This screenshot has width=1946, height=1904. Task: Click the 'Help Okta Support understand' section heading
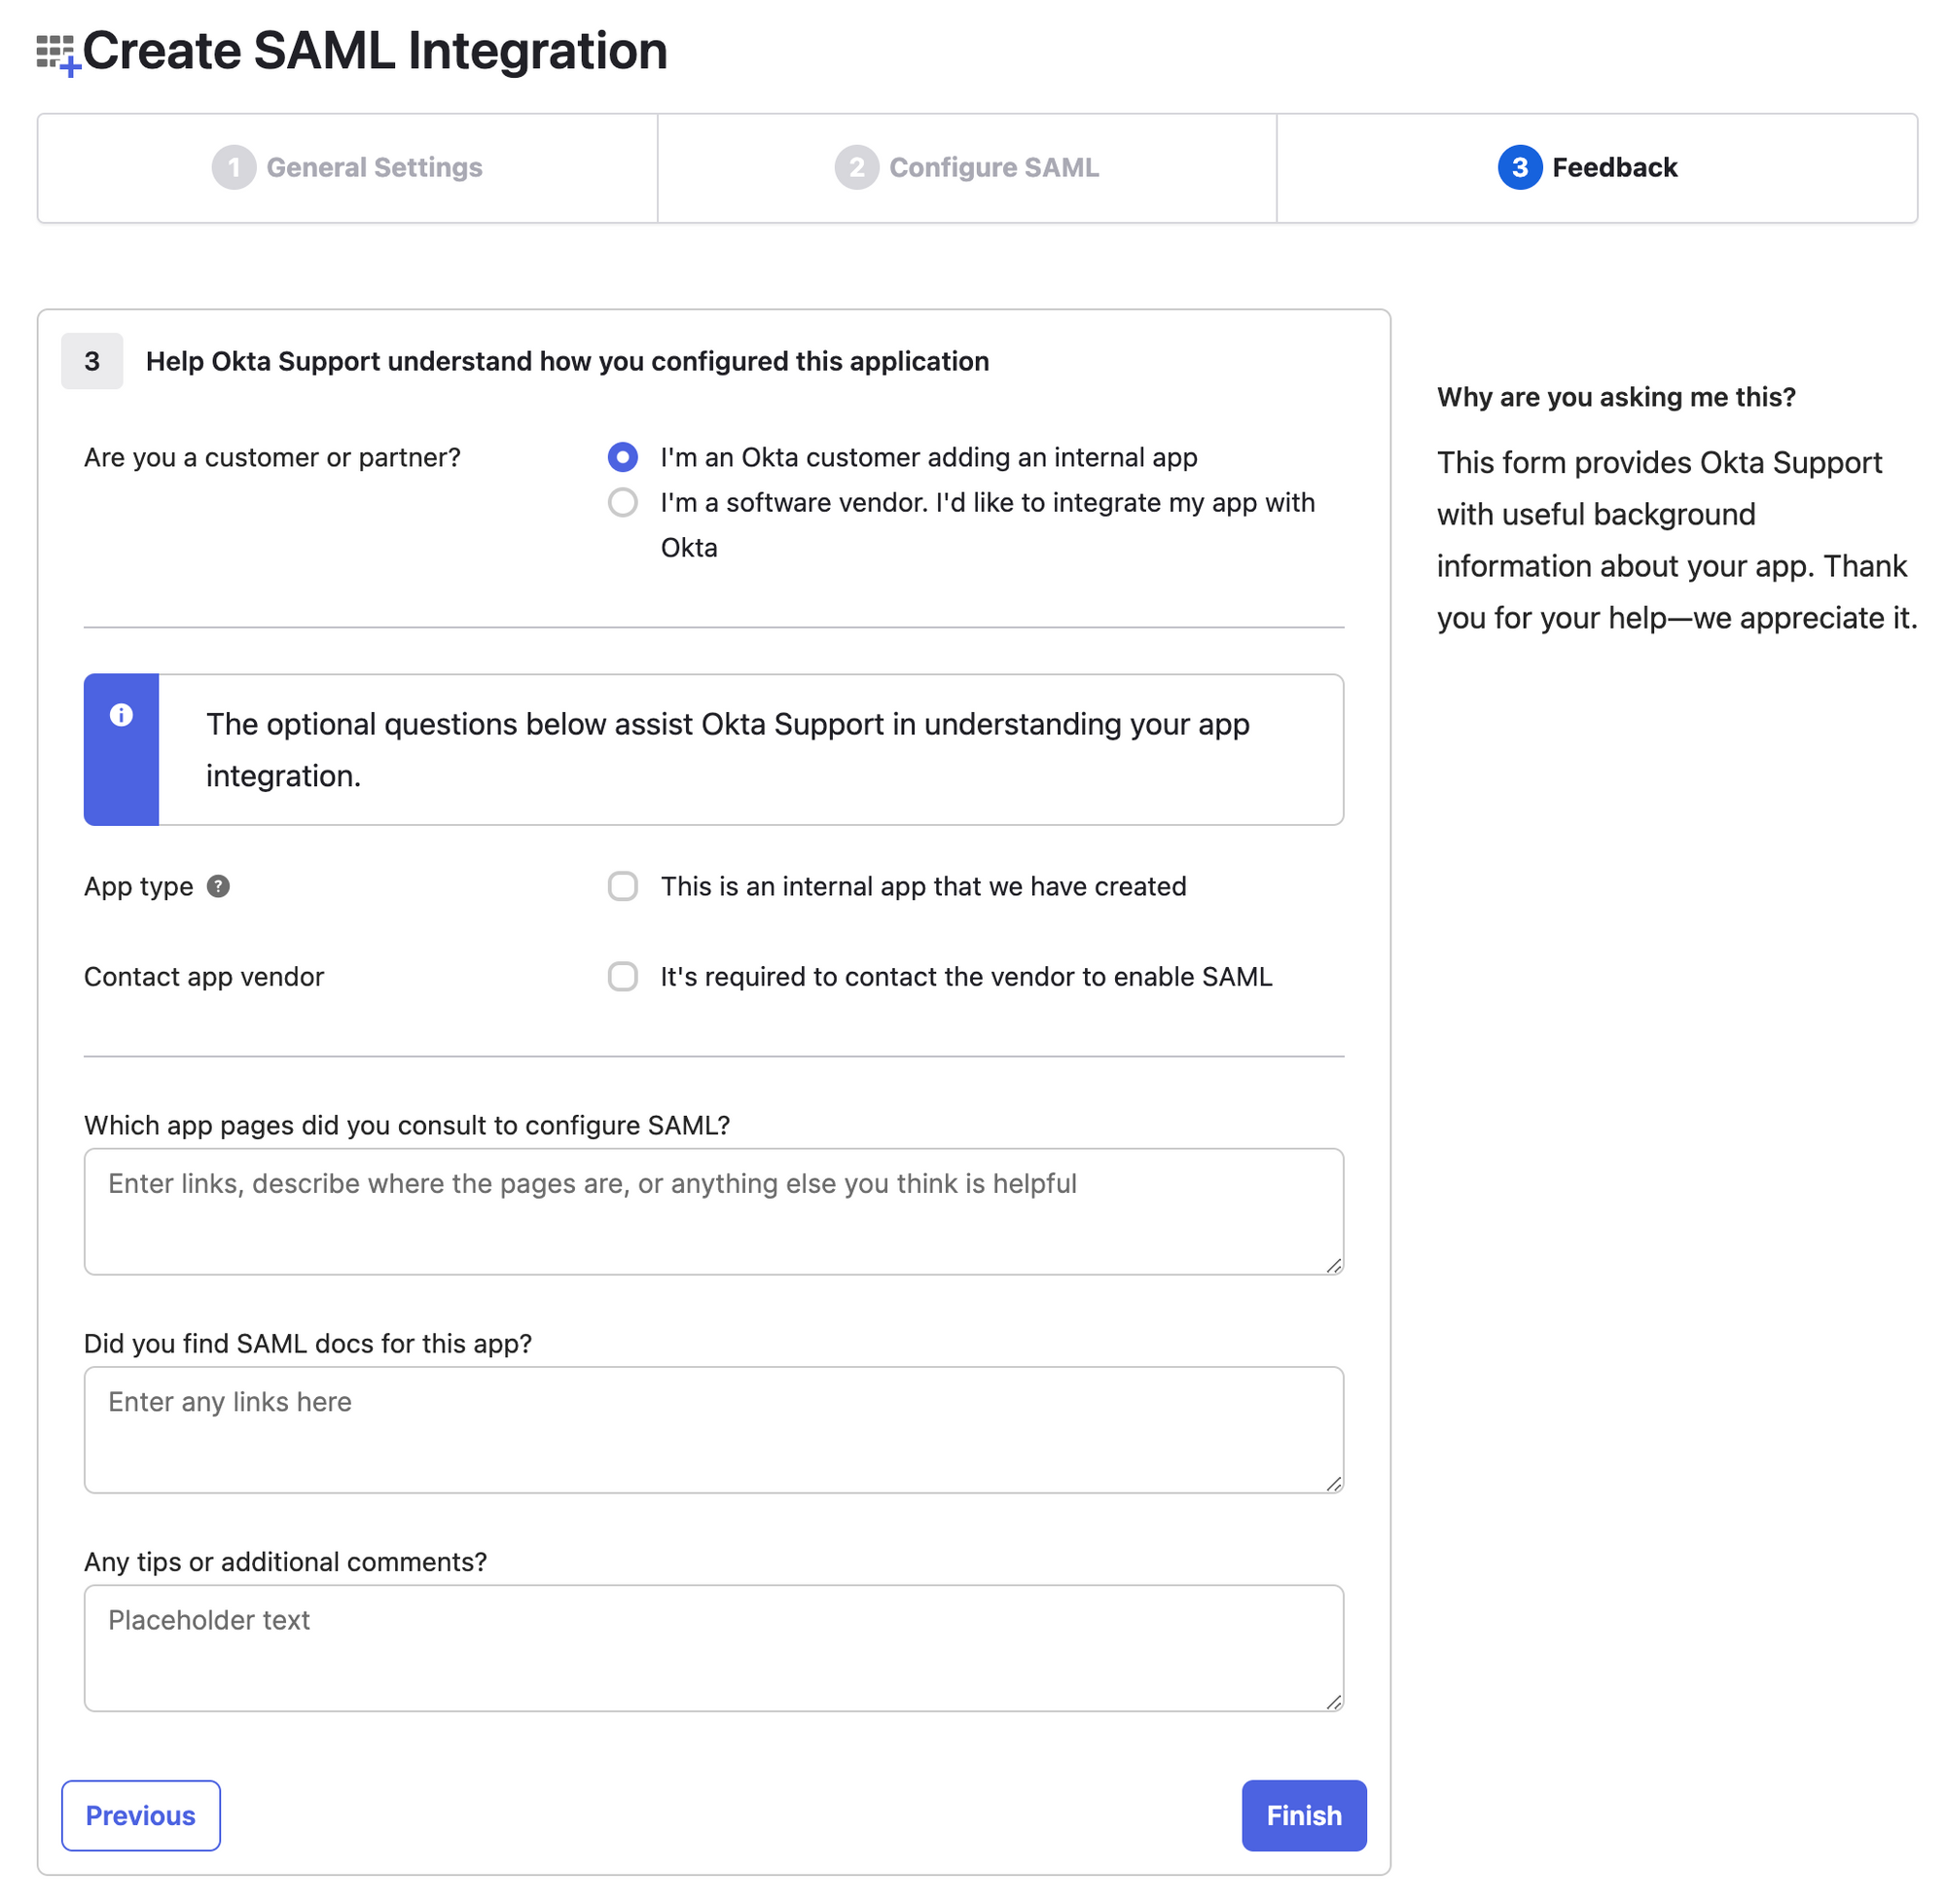(x=567, y=361)
